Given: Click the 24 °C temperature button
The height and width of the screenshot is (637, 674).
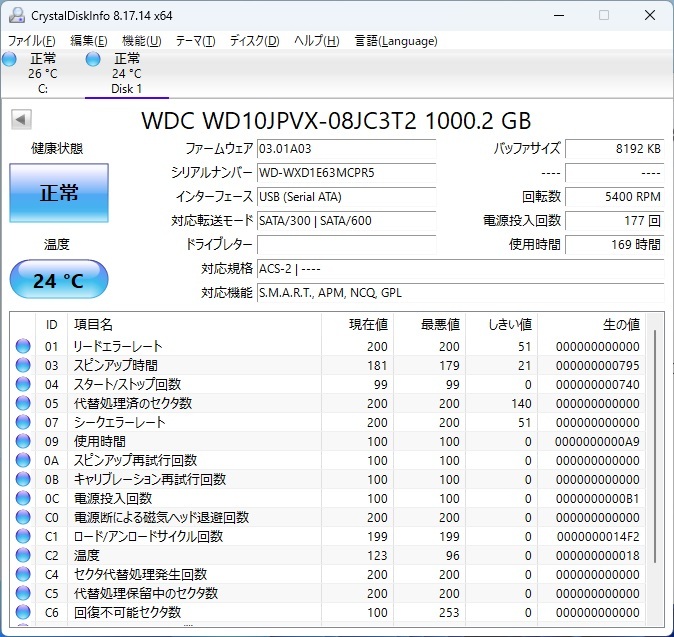Looking at the screenshot, I should click(58, 280).
